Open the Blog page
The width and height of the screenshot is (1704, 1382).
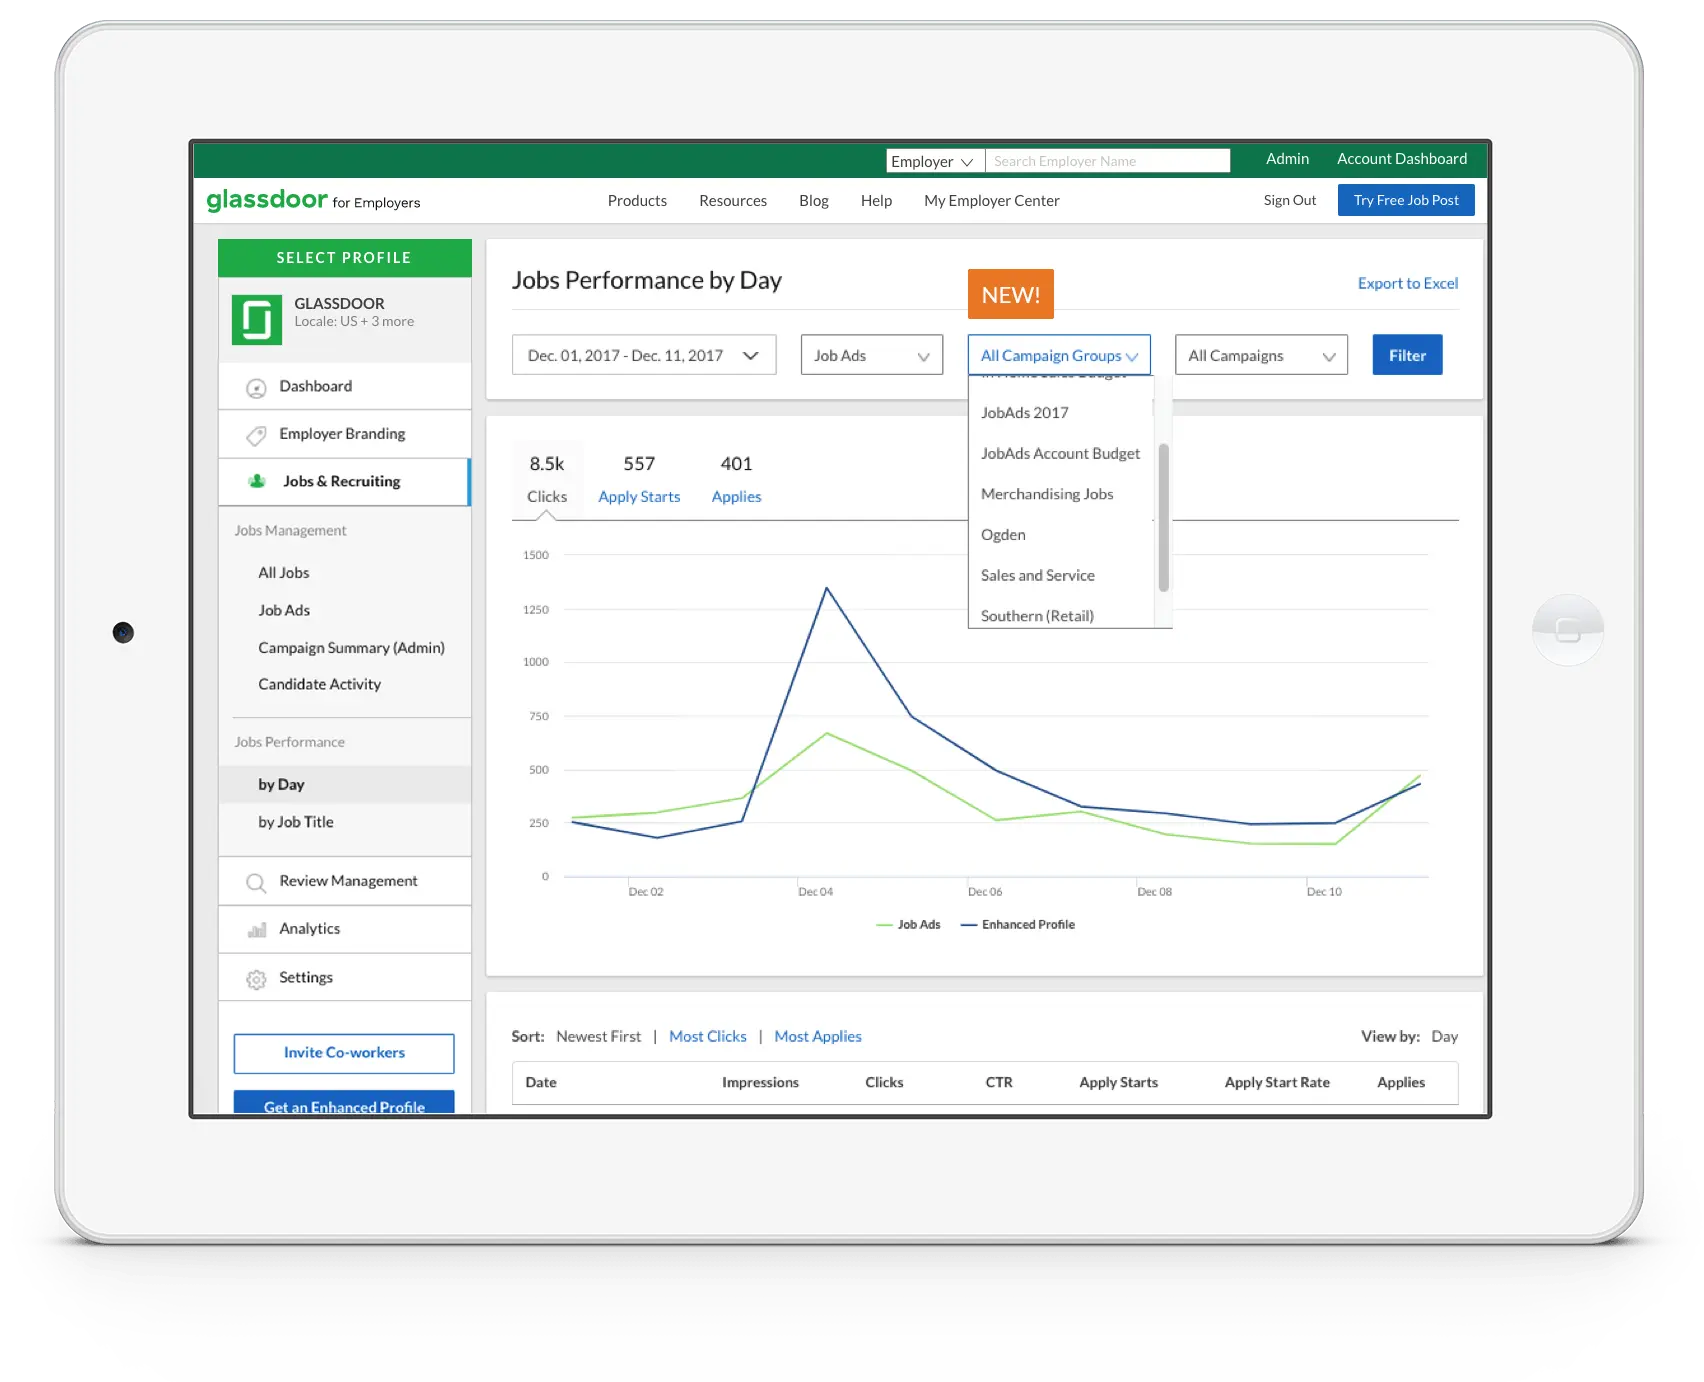(814, 200)
